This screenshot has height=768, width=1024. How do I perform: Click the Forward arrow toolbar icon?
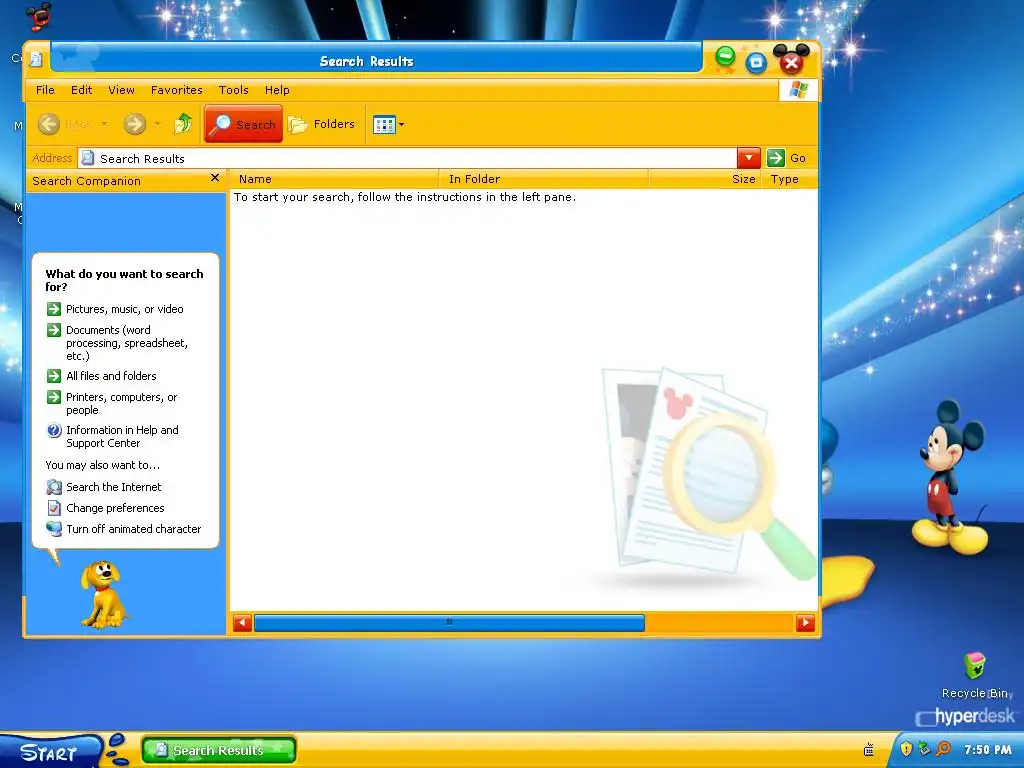point(135,124)
